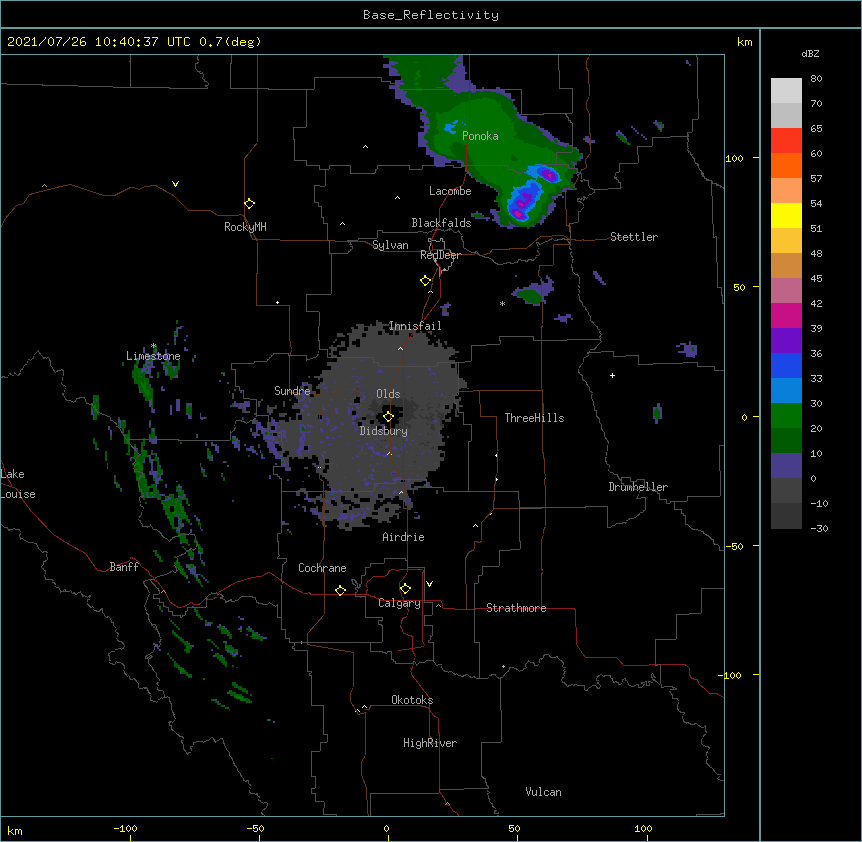Click the yellow marker near RockyMH
Screen dimensions: 862x842
pos(250,204)
